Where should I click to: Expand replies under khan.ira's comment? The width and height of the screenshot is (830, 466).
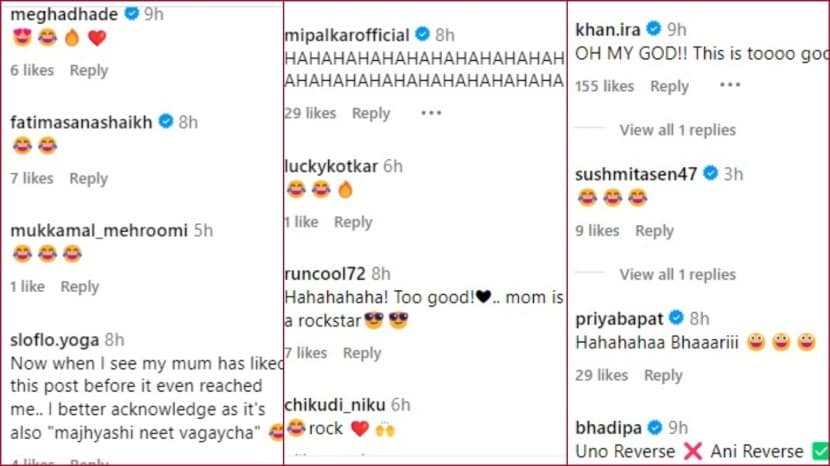coord(677,130)
